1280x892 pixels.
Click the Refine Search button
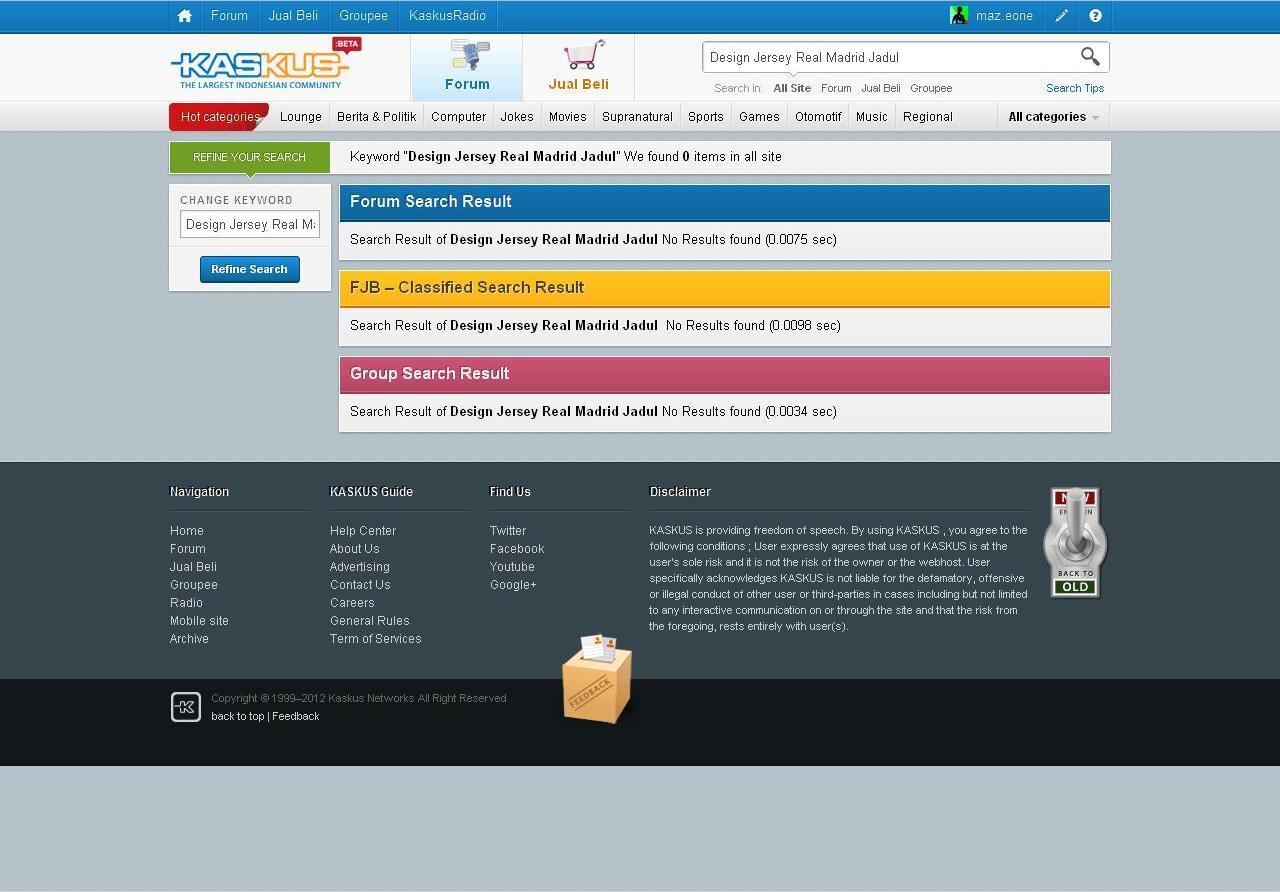tap(249, 269)
